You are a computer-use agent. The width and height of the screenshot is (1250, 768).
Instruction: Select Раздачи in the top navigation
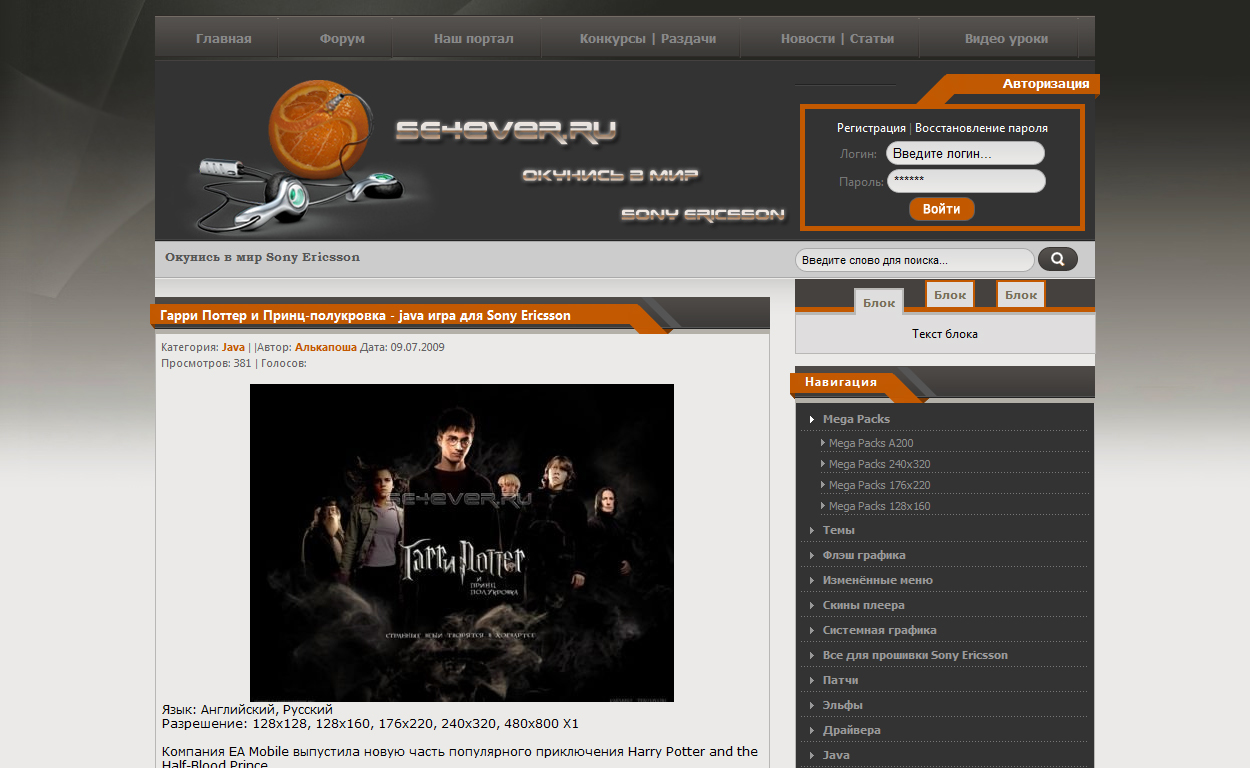689,39
